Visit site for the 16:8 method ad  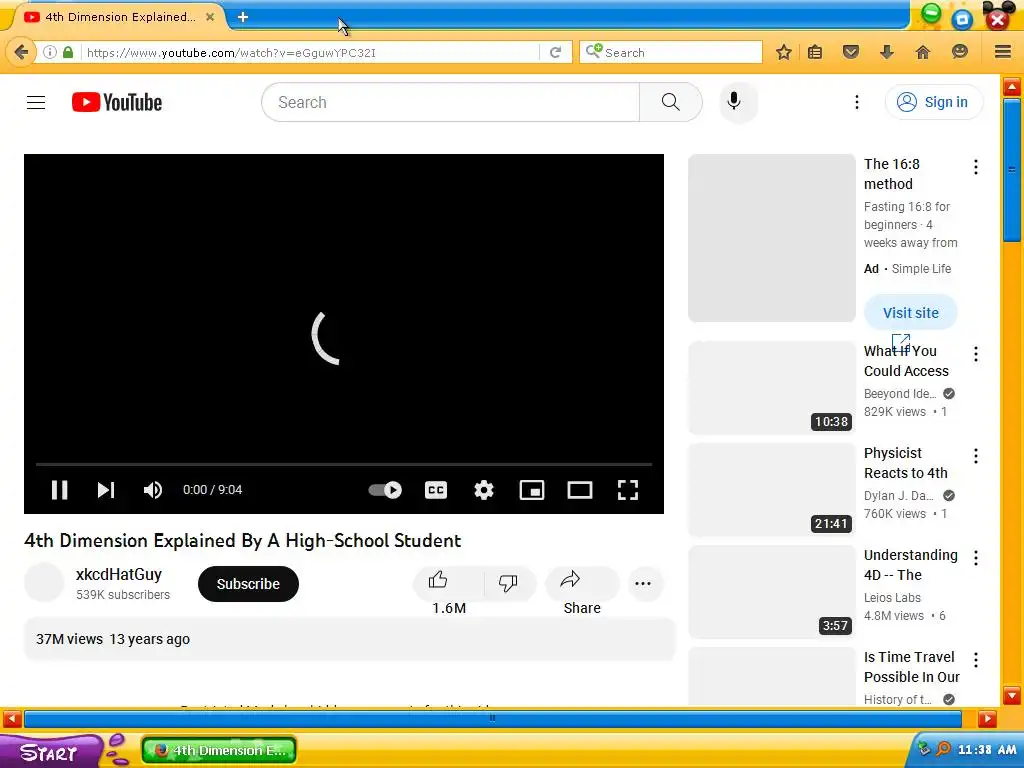point(910,313)
